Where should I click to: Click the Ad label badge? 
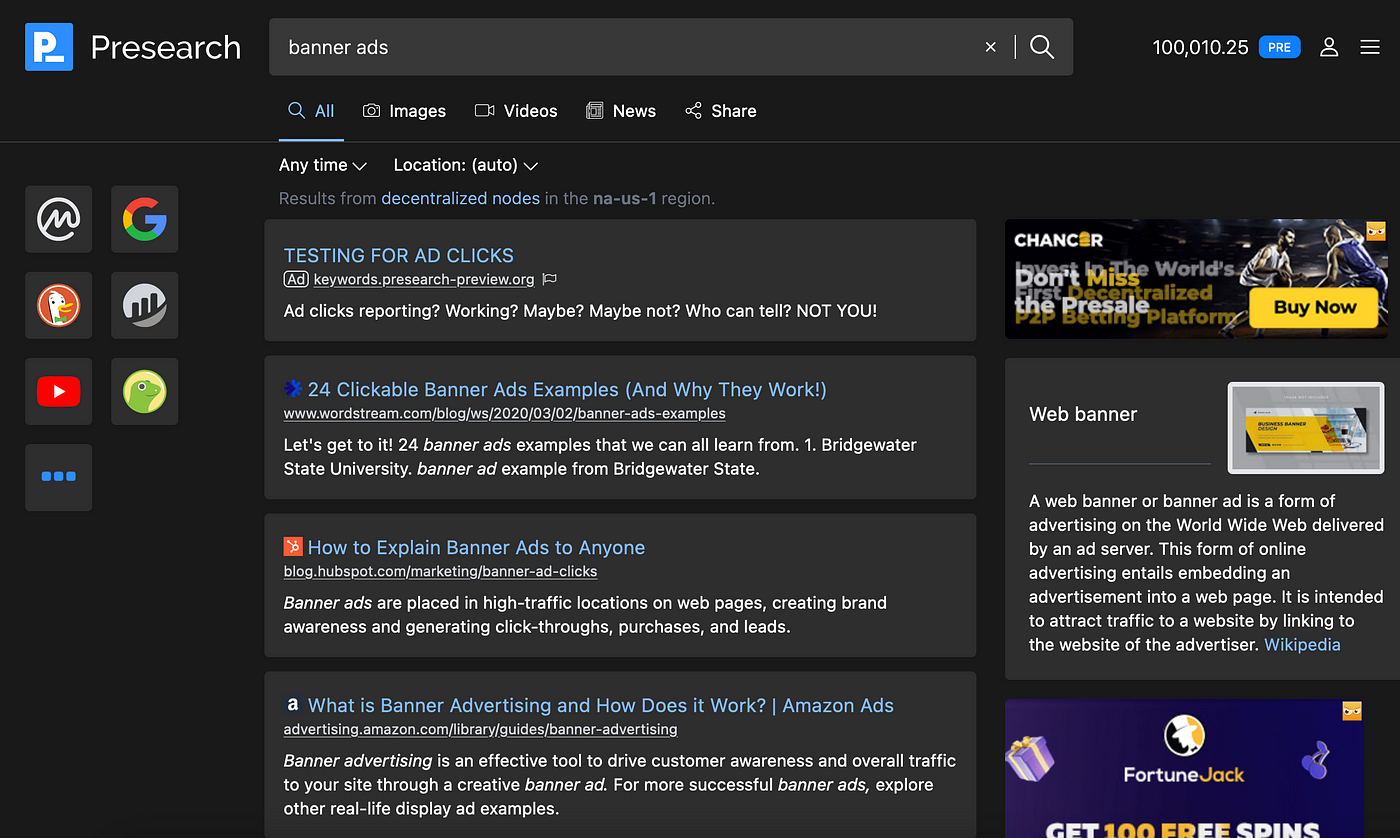(296, 280)
